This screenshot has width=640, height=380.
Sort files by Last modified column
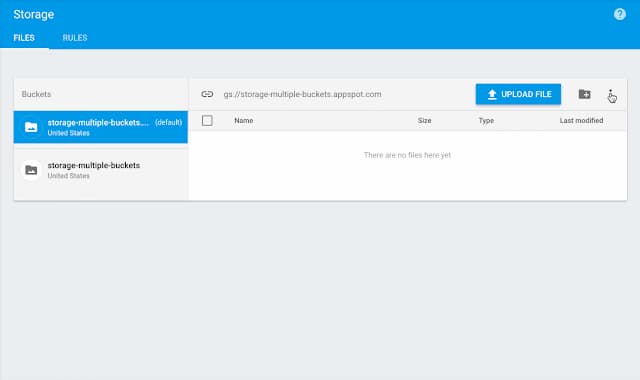pyautogui.click(x=581, y=120)
